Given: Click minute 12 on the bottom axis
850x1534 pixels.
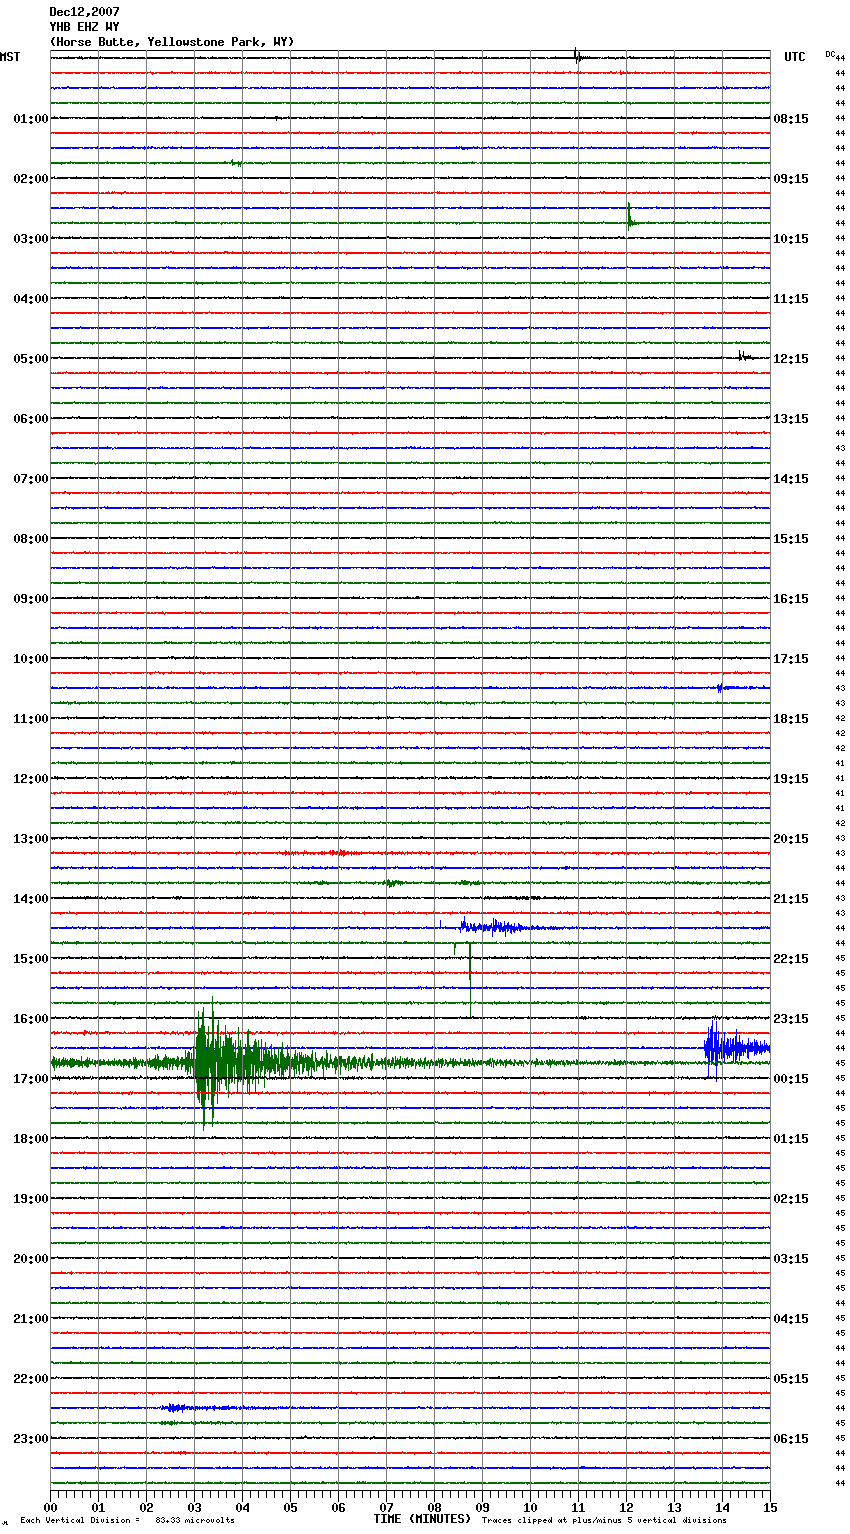Looking at the screenshot, I should click(x=626, y=1507).
